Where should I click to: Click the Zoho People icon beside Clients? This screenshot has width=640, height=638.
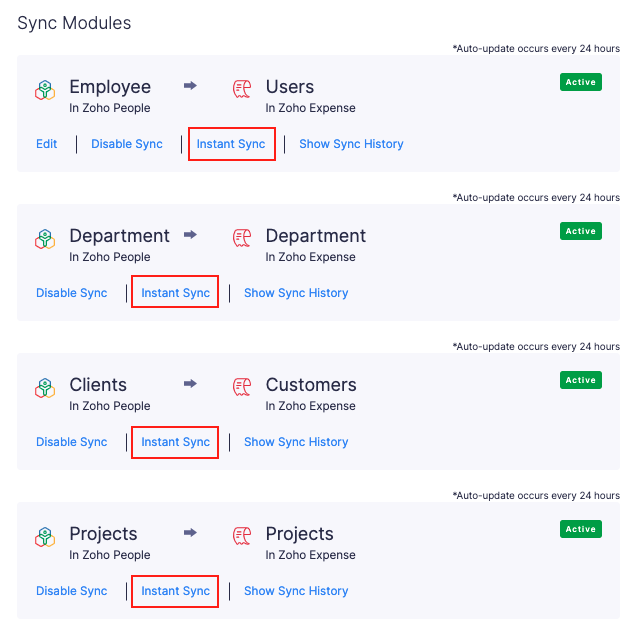pyautogui.click(x=45, y=388)
